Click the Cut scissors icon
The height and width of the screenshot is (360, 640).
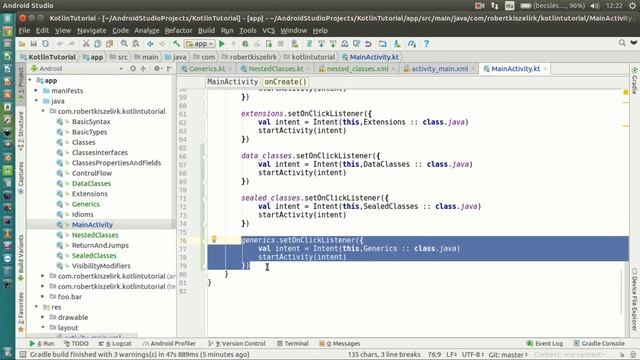pos(86,44)
